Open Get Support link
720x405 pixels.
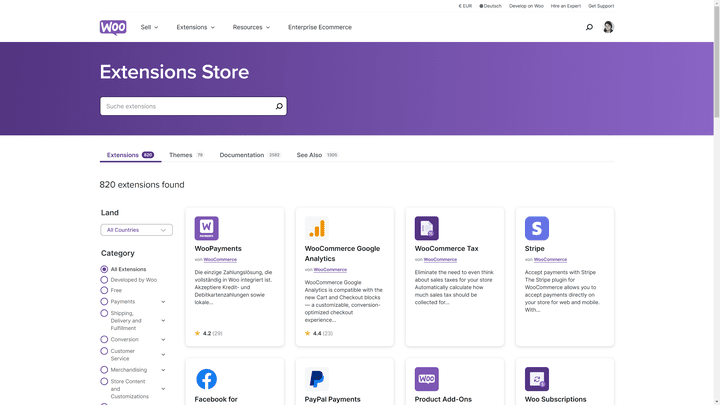[x=601, y=6]
